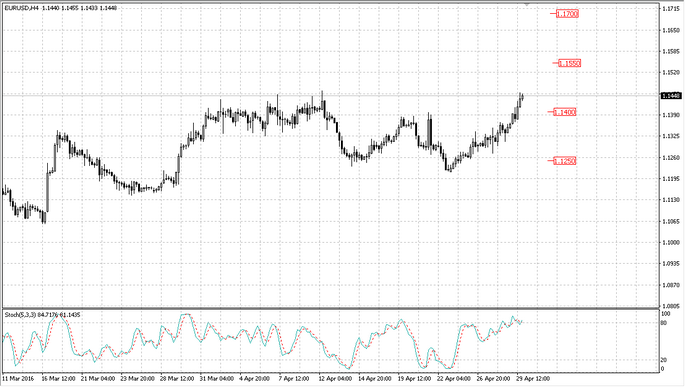Click the 80 level on stochastic scale

pyautogui.click(x=664, y=323)
